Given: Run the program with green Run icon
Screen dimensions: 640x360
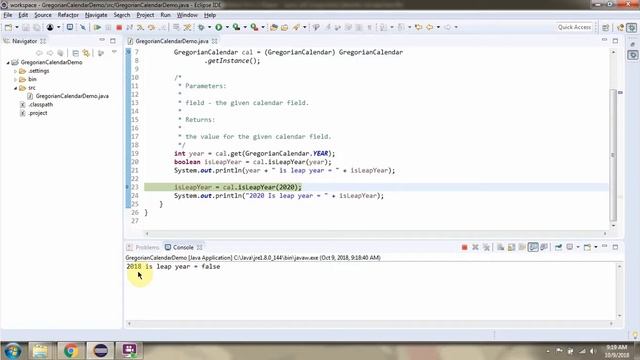Looking at the screenshot, I should pyautogui.click(x=219, y=27).
